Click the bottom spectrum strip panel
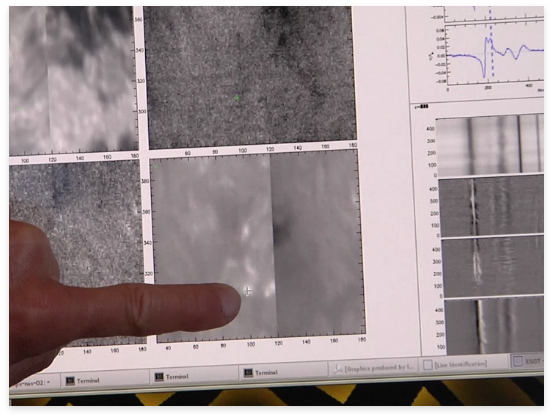553x418 pixels. pos(494,326)
